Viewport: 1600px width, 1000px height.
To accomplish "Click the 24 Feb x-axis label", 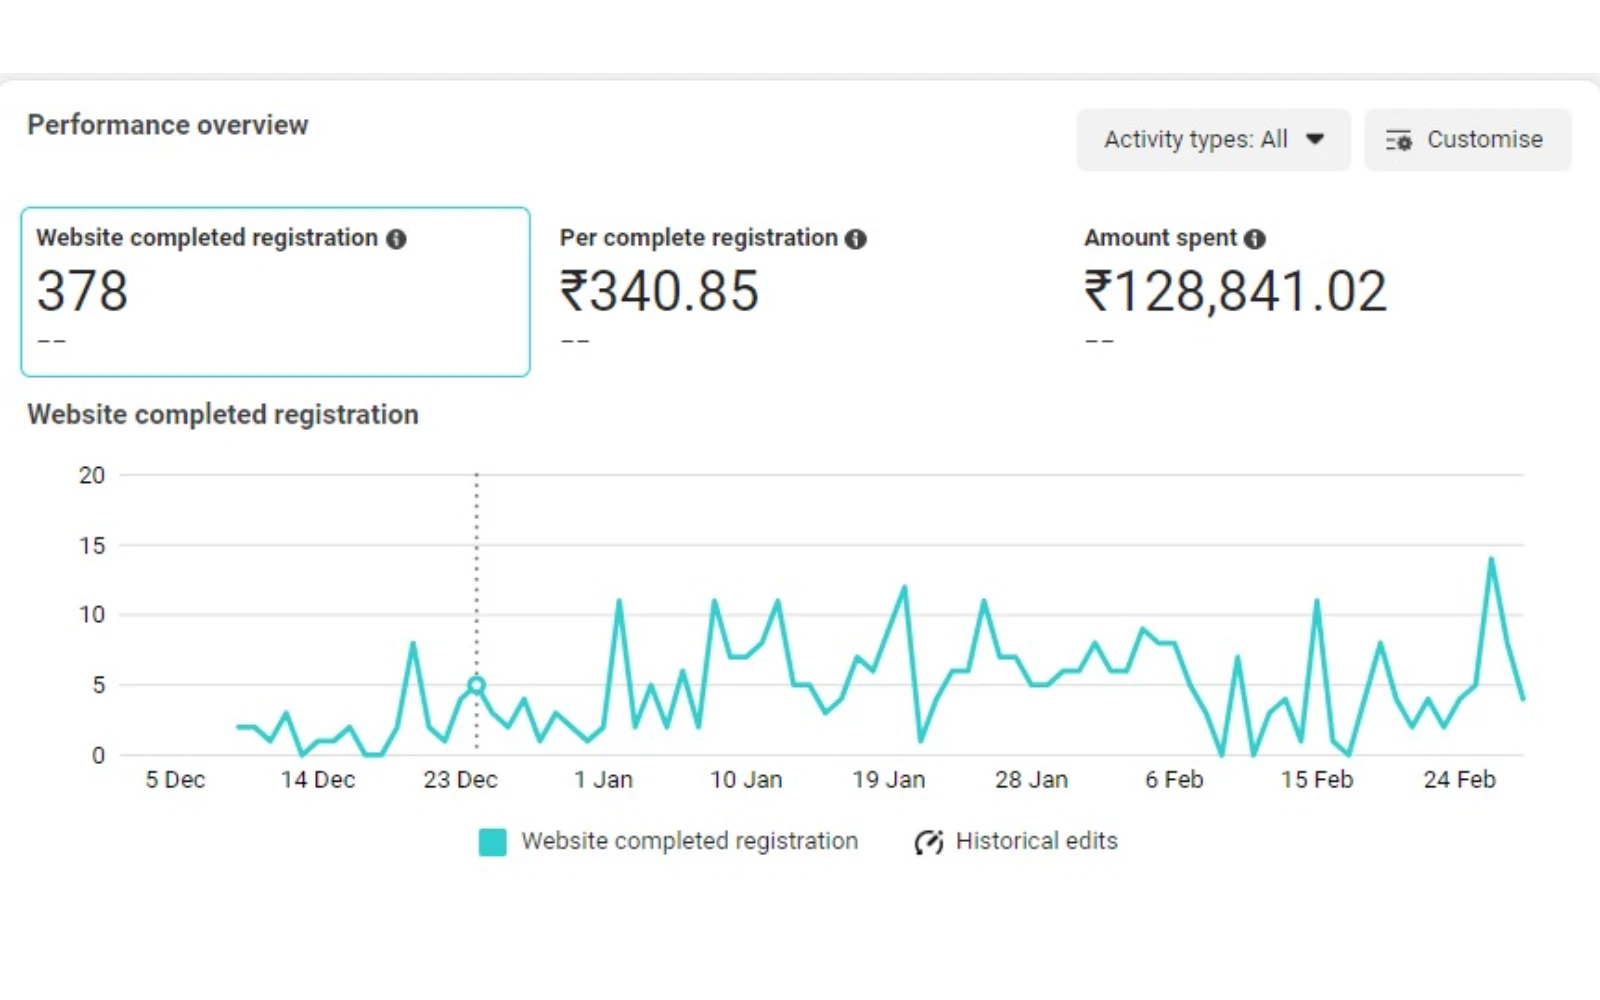I will coord(1459,780).
